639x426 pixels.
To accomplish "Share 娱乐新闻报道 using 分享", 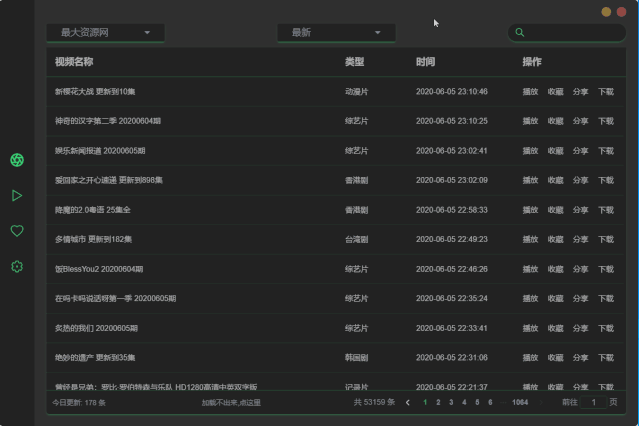I will [580, 151].
